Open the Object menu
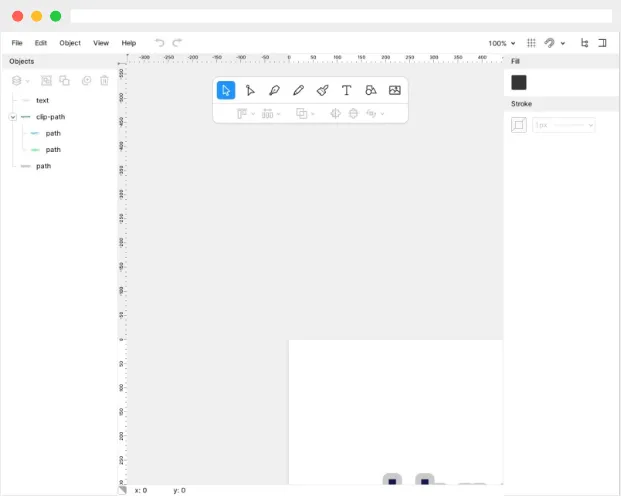This screenshot has width=621, height=496. click(x=70, y=43)
